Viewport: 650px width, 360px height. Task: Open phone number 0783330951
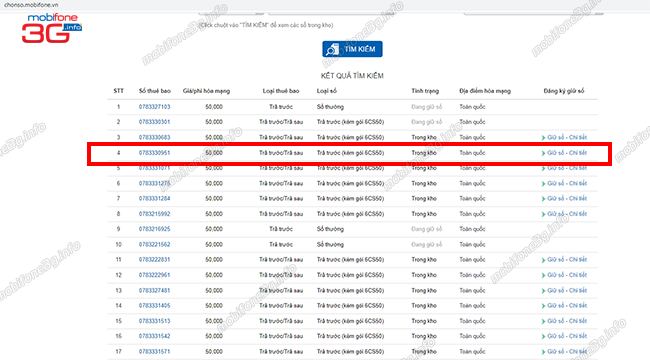(x=154, y=153)
